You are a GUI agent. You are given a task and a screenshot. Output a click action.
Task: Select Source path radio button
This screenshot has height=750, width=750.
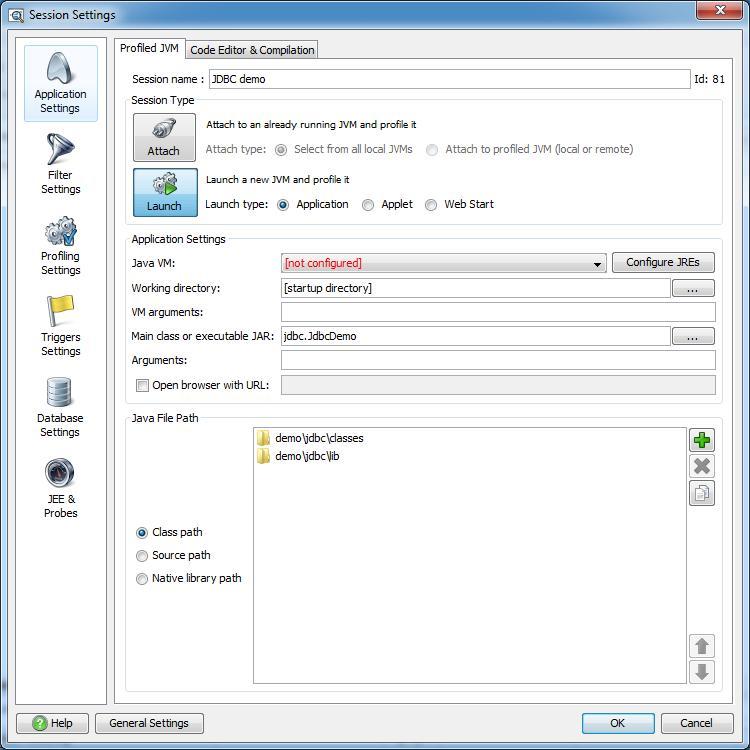pyautogui.click(x=142, y=556)
